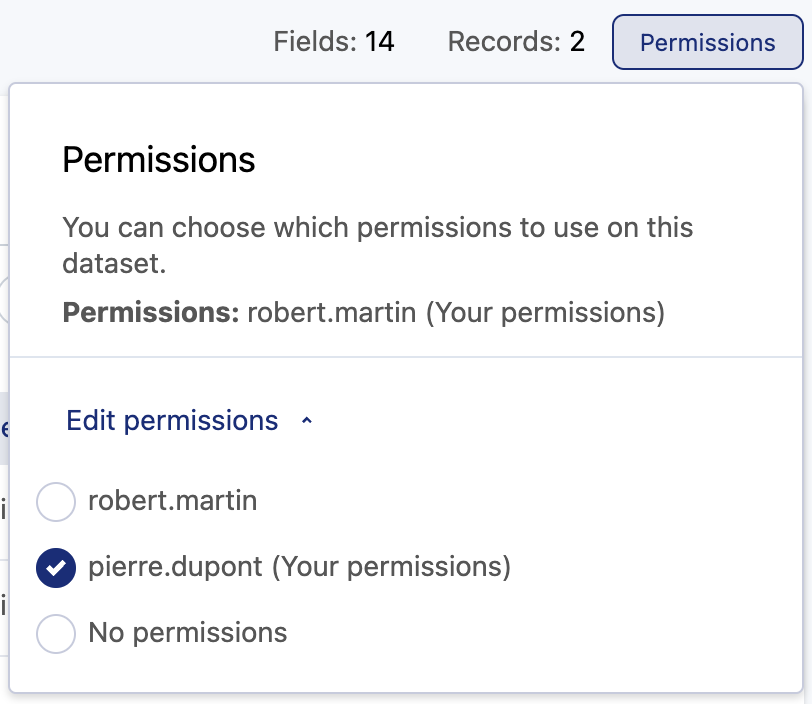Click the "Fields:" label in header

315,42
